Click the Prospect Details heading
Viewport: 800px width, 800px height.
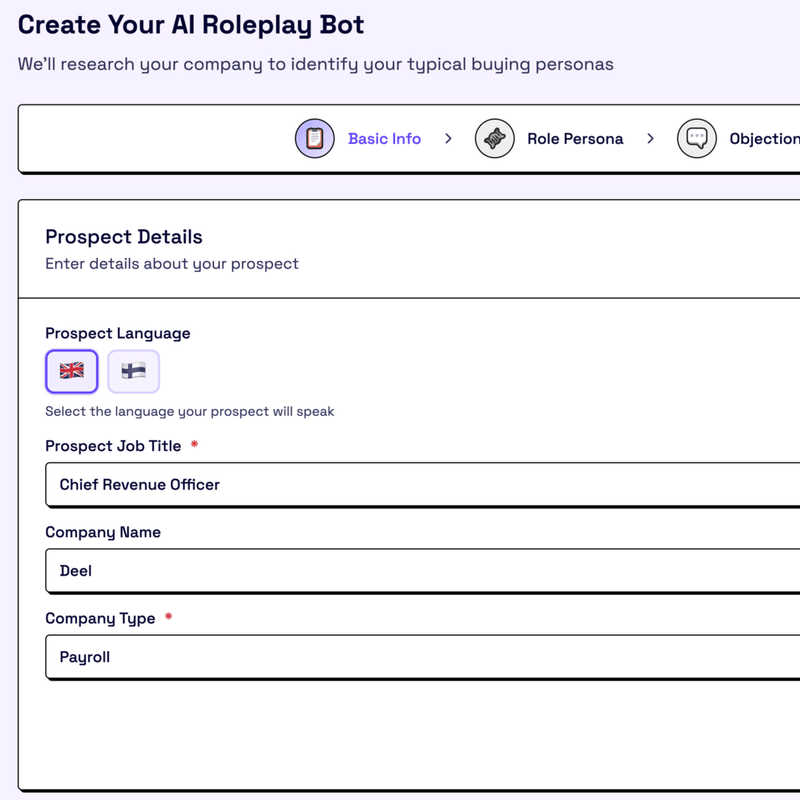click(x=124, y=237)
